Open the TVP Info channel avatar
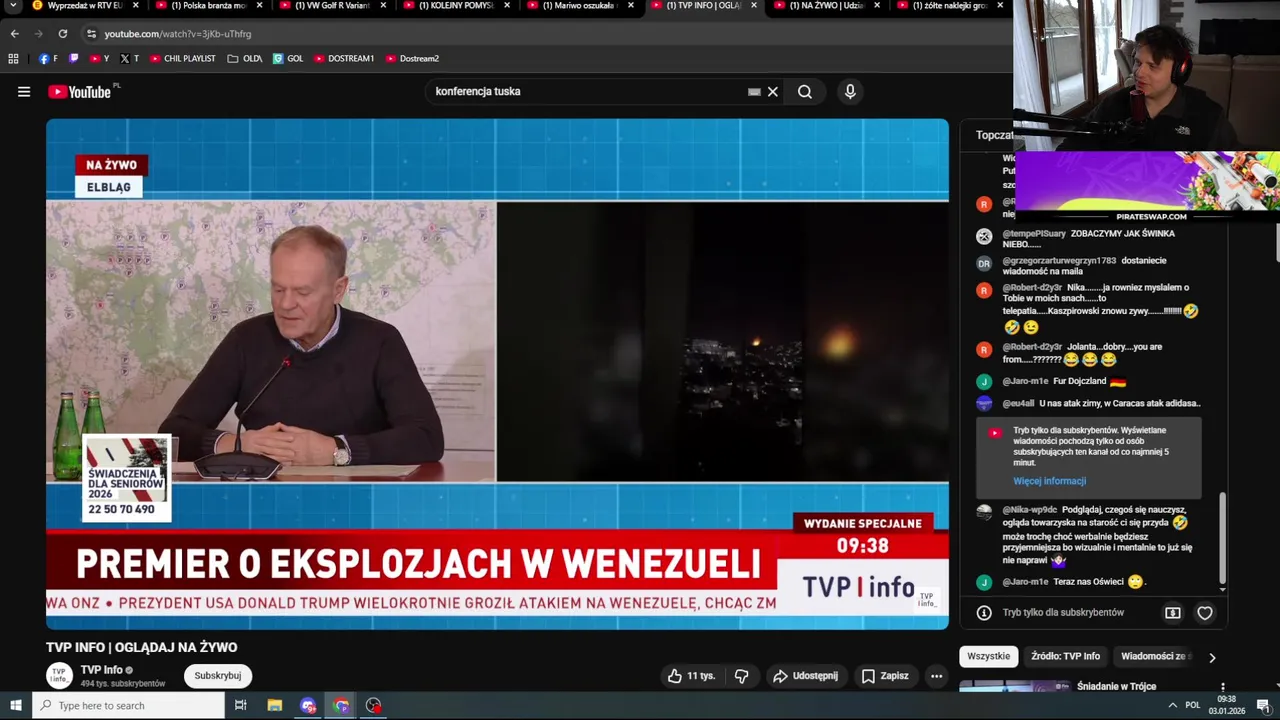The height and width of the screenshot is (720, 1280). tap(60, 676)
